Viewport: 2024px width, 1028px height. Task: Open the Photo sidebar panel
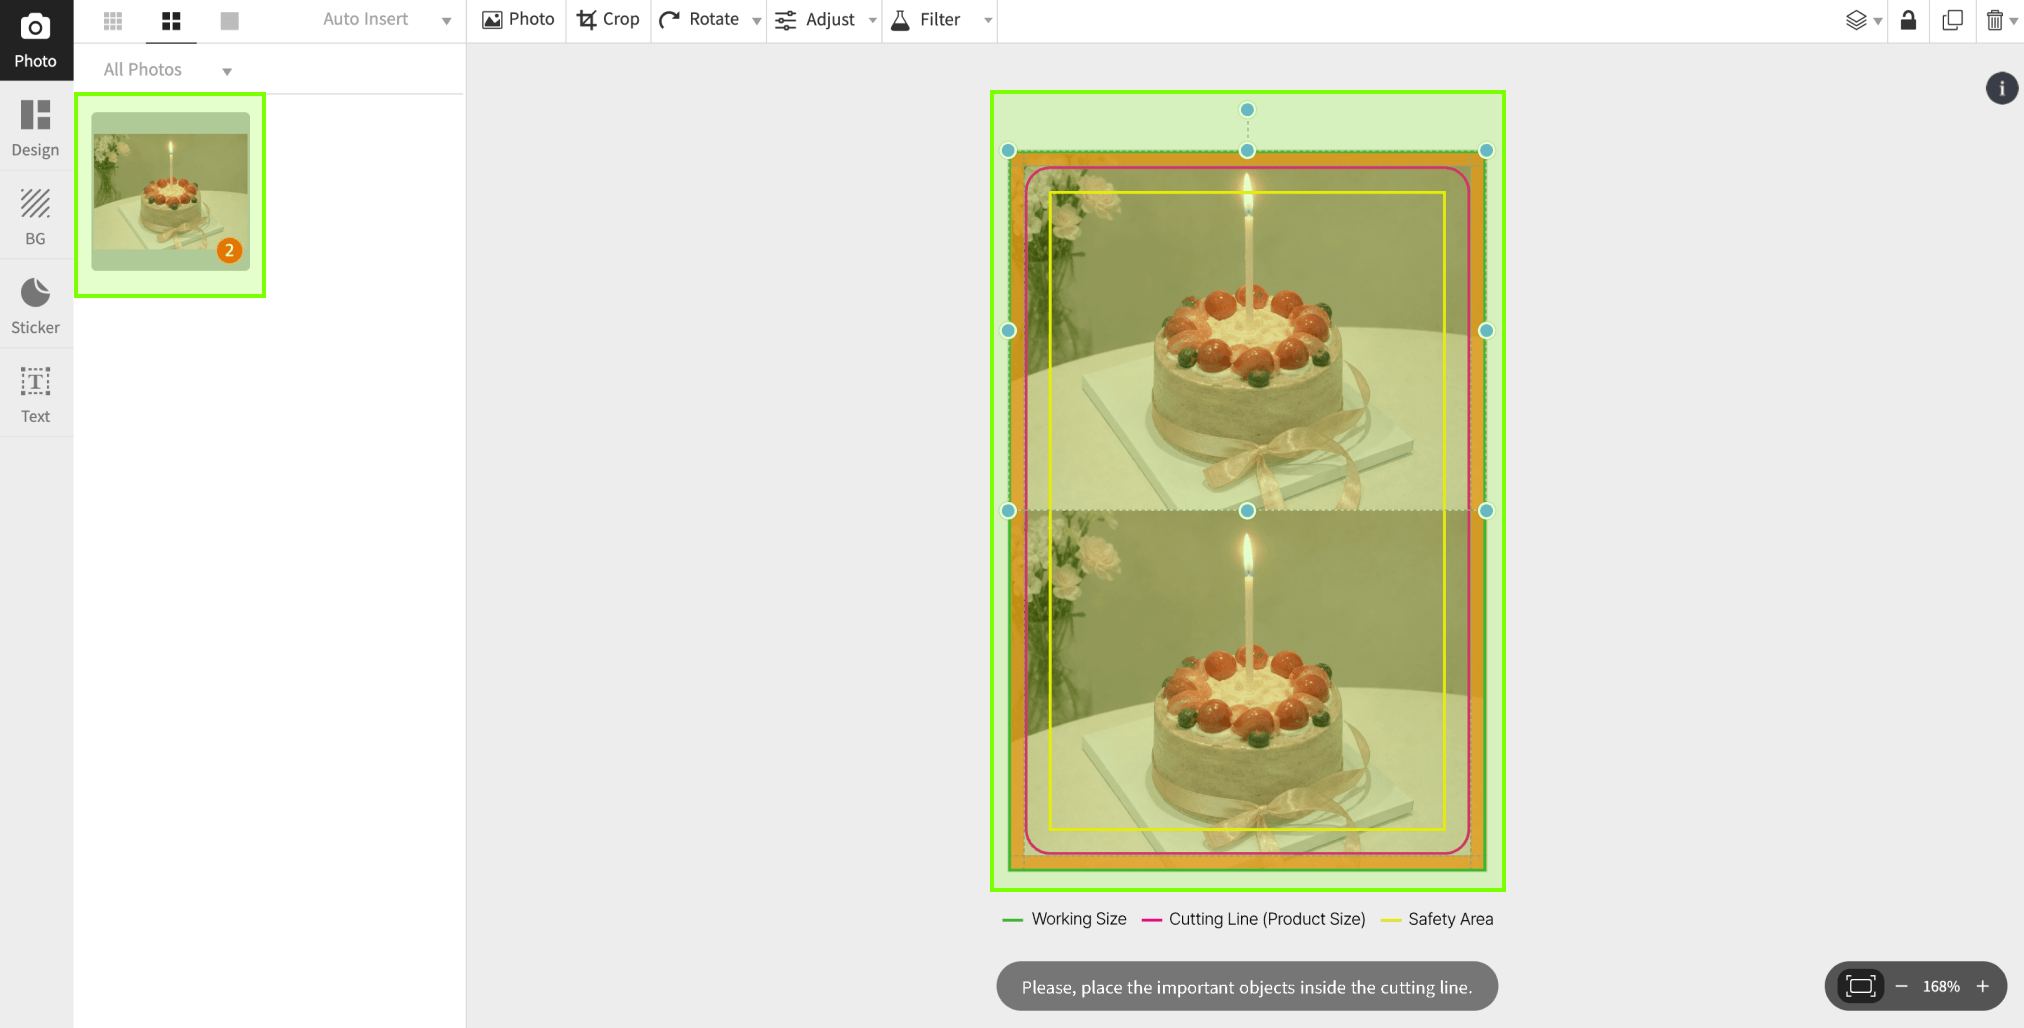pyautogui.click(x=36, y=40)
